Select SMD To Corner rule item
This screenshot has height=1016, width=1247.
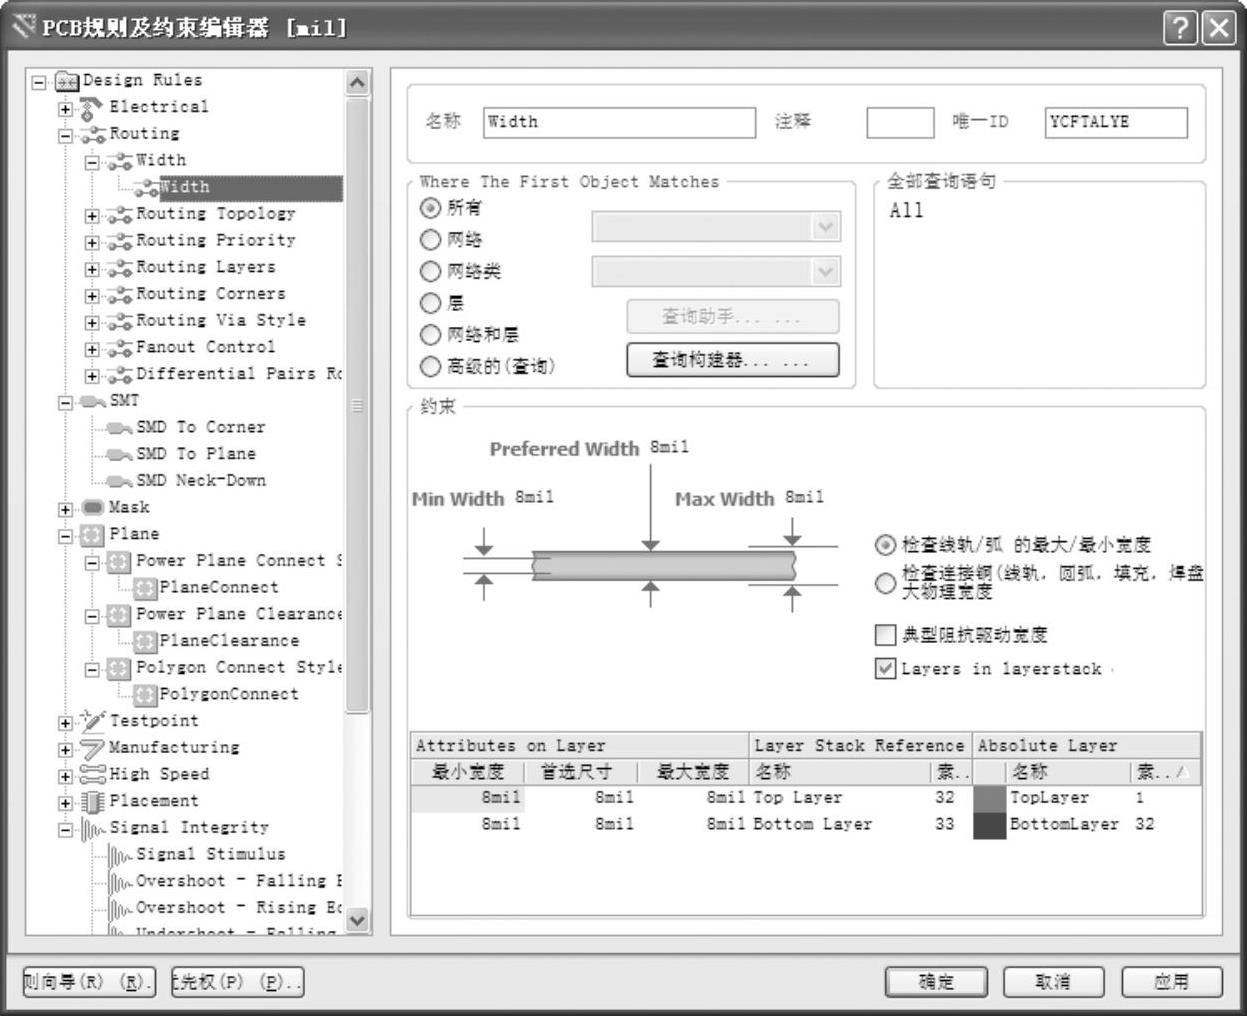coord(200,427)
